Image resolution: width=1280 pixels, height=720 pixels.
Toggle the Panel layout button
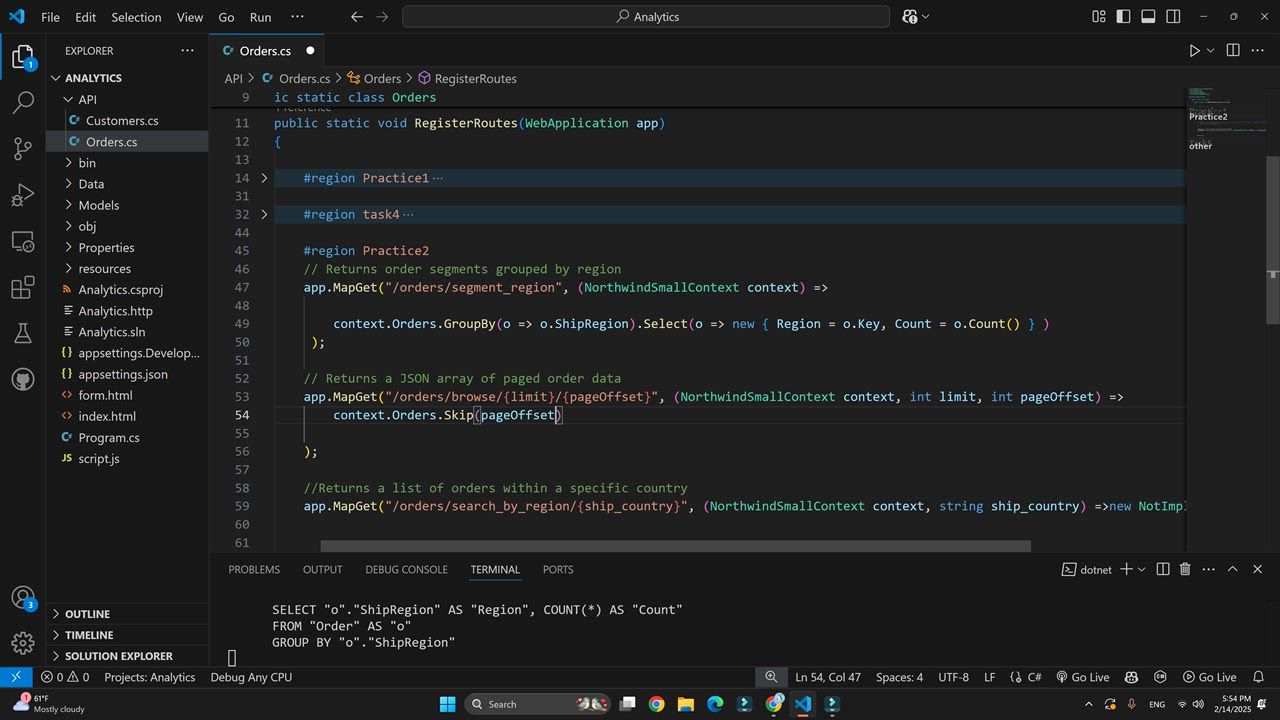tap(1148, 17)
